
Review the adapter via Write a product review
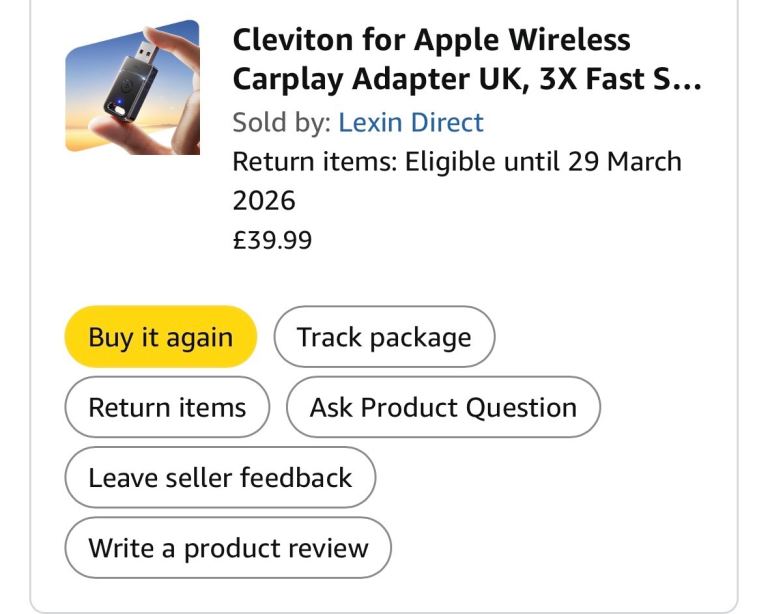click(x=228, y=548)
